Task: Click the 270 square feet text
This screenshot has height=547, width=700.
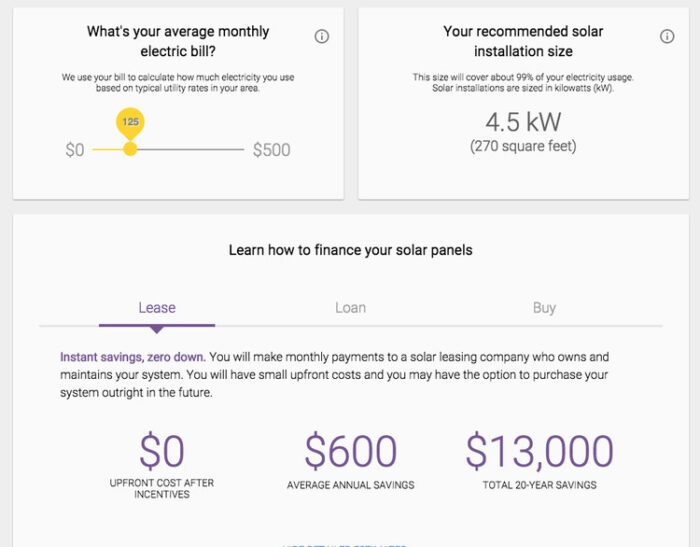Action: coord(523,147)
